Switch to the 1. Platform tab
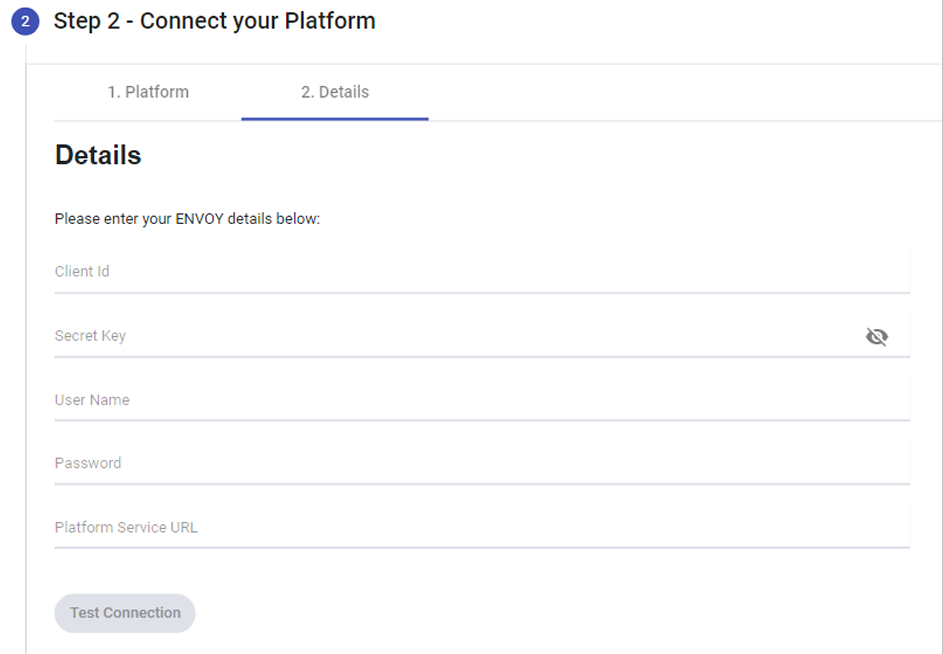Viewport: 943px width, 654px height. [x=148, y=92]
